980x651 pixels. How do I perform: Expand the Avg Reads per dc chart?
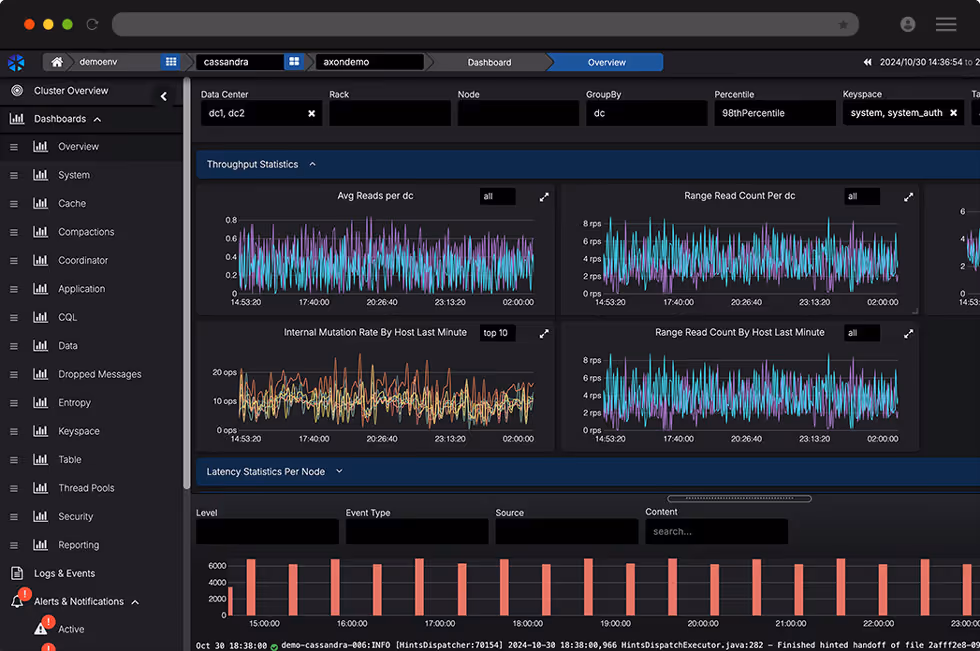point(544,197)
